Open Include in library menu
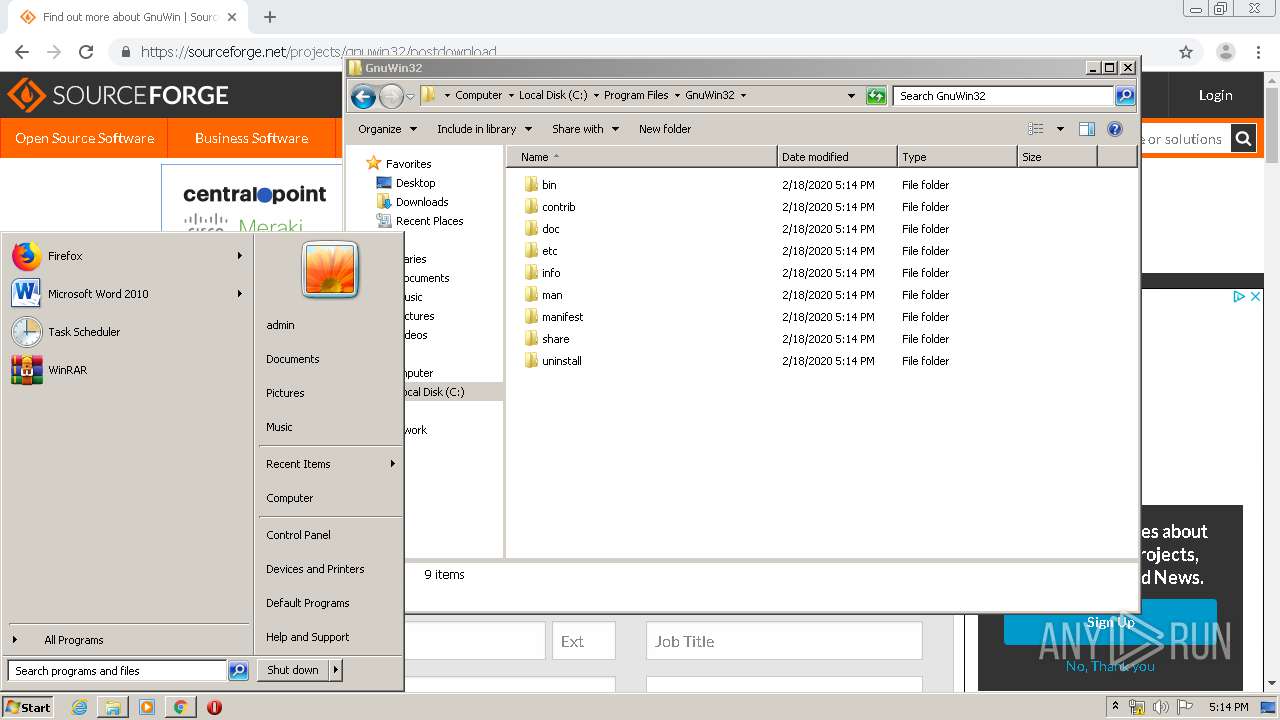The image size is (1280, 720). point(484,129)
